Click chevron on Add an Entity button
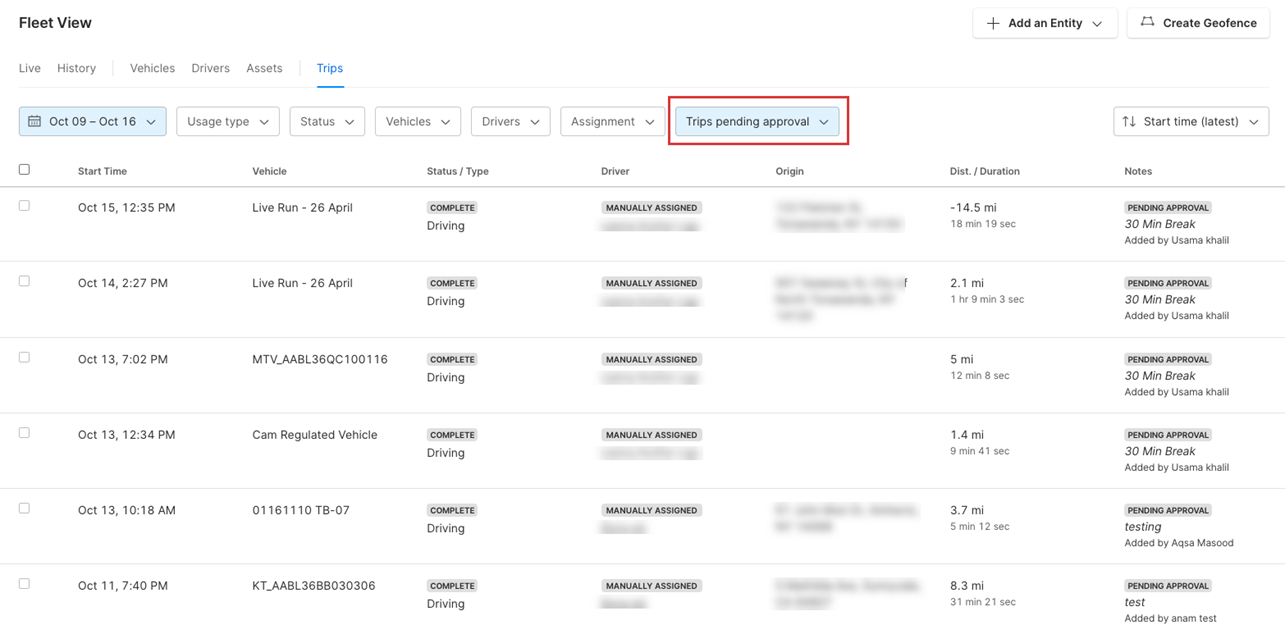Viewport: 1285px width, 634px height. pyautogui.click(x=1098, y=24)
